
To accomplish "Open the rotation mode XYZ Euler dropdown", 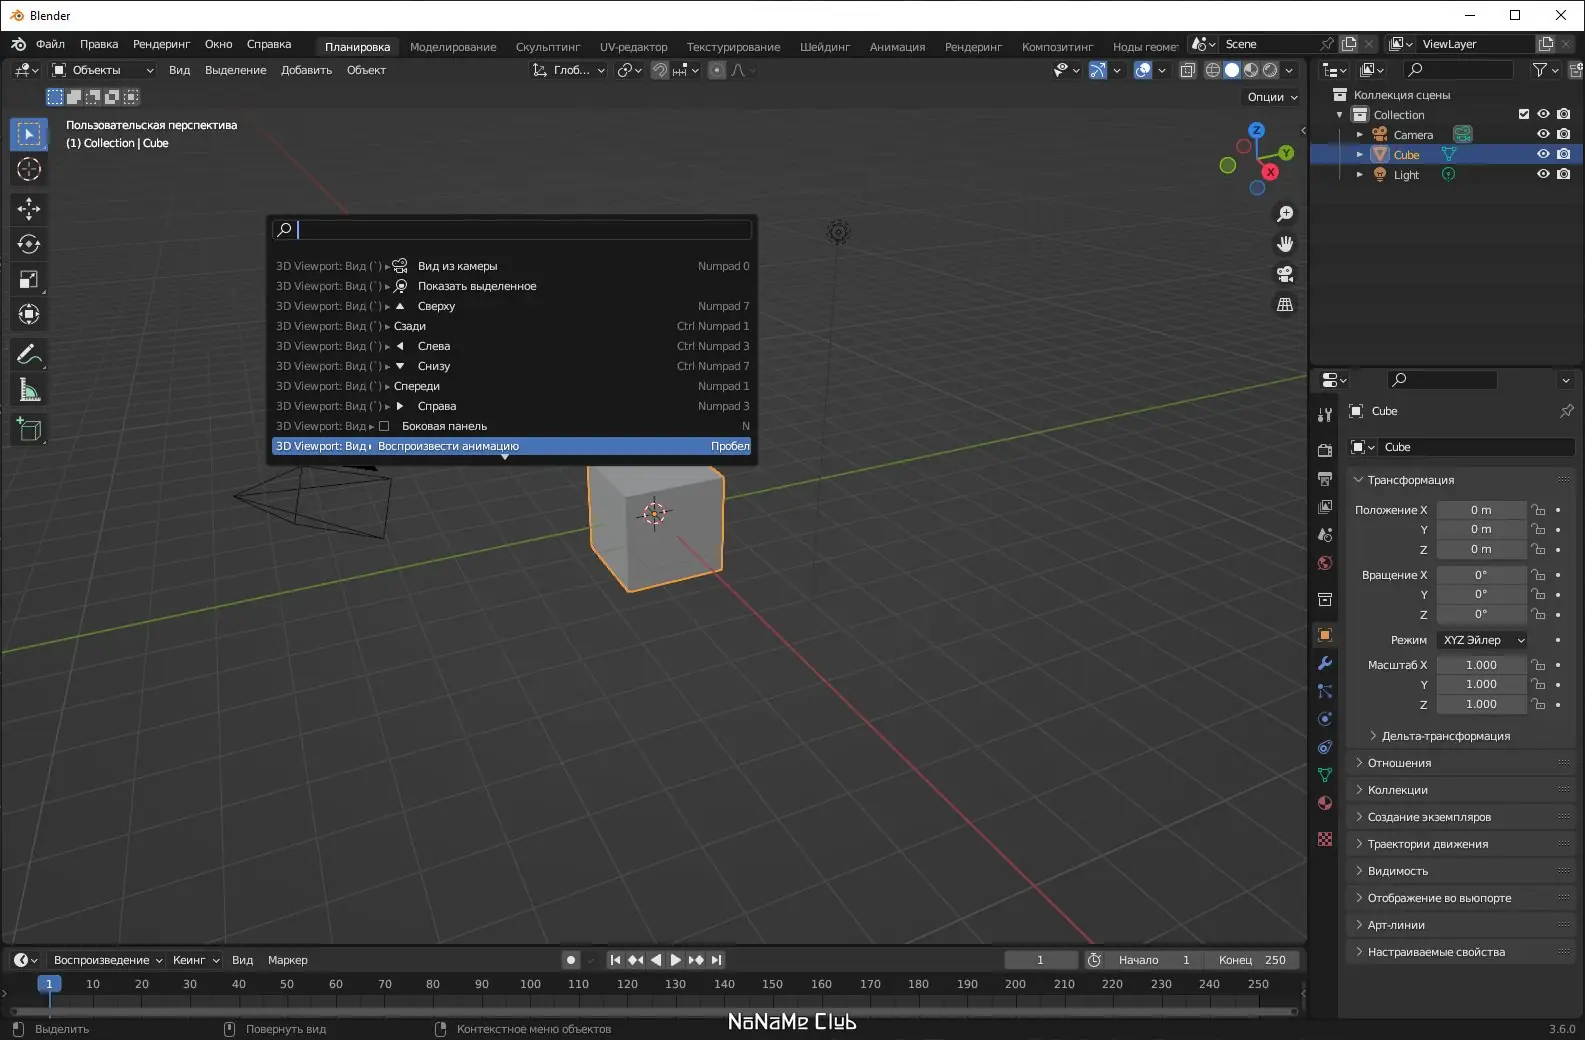I will [1482, 640].
